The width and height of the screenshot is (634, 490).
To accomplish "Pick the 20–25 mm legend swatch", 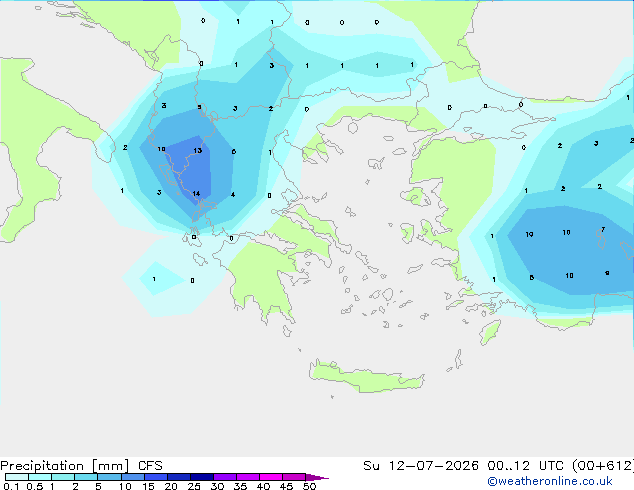I will (x=179, y=477).
